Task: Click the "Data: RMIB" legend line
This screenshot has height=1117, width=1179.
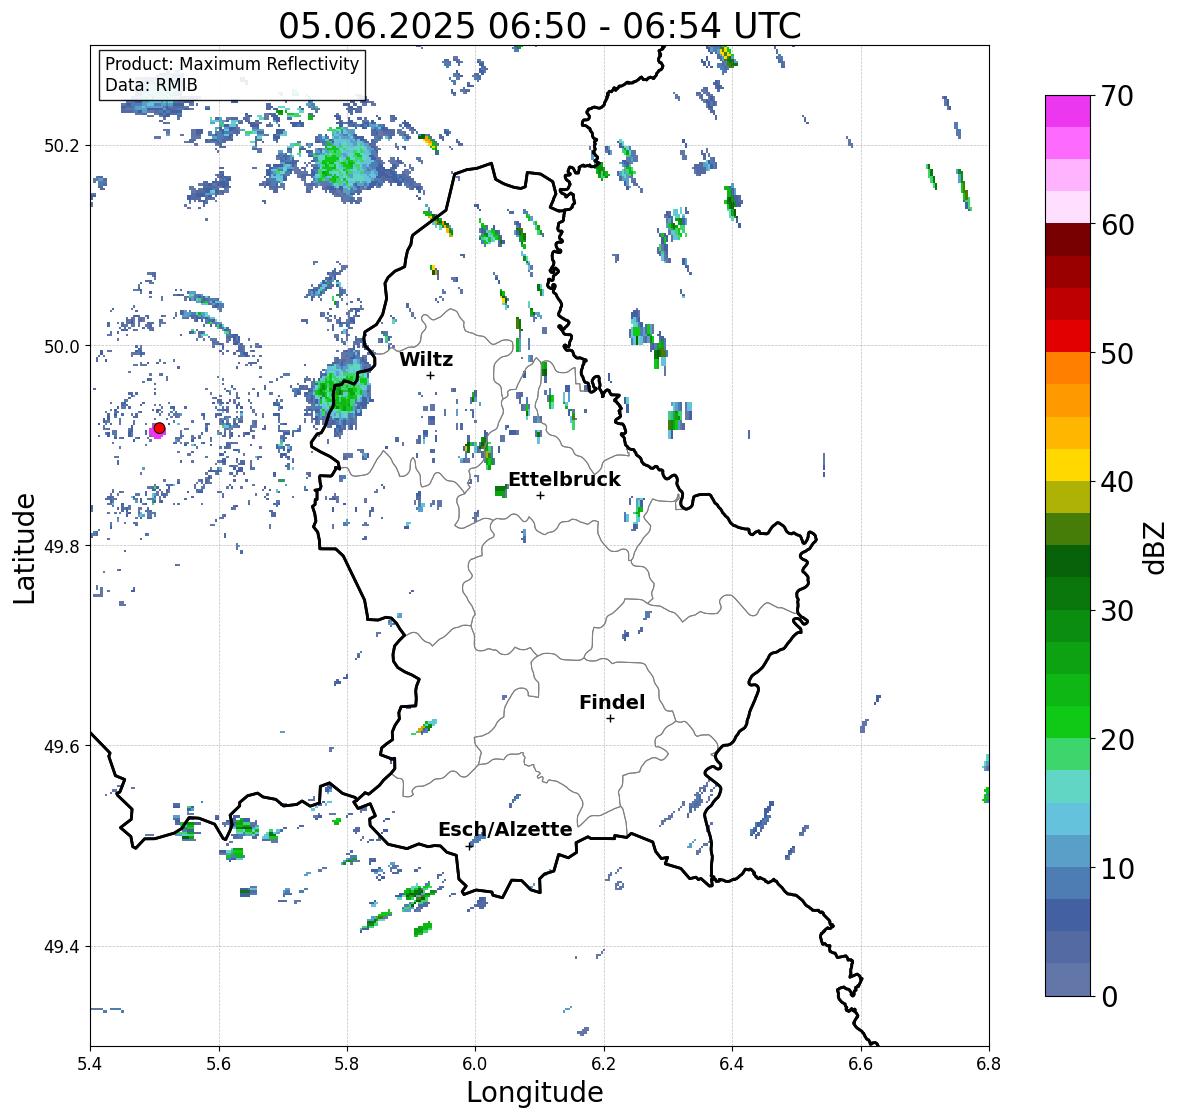Action: pos(151,85)
